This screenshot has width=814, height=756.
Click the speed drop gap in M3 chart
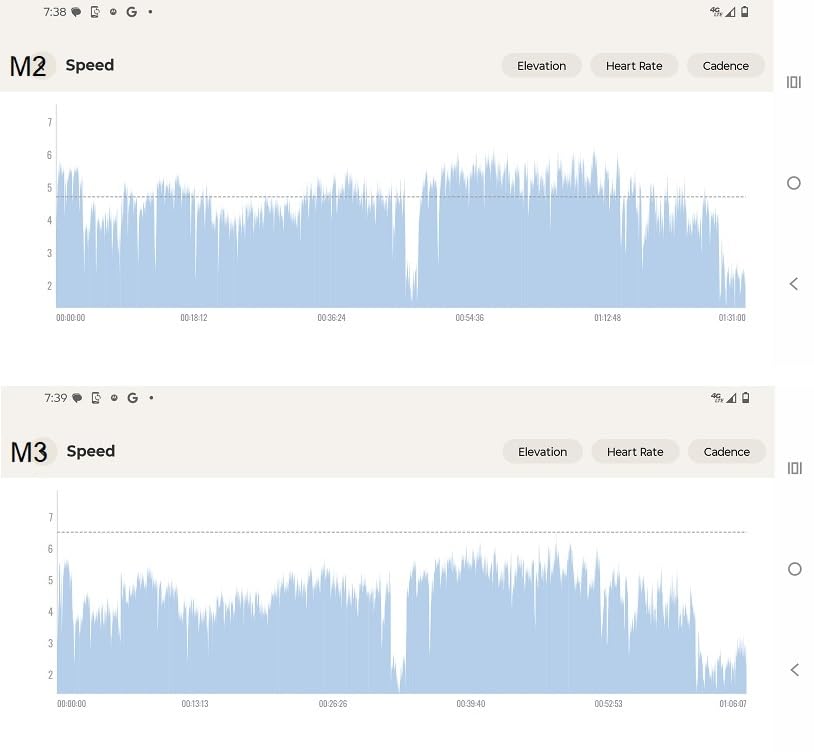(x=398, y=623)
